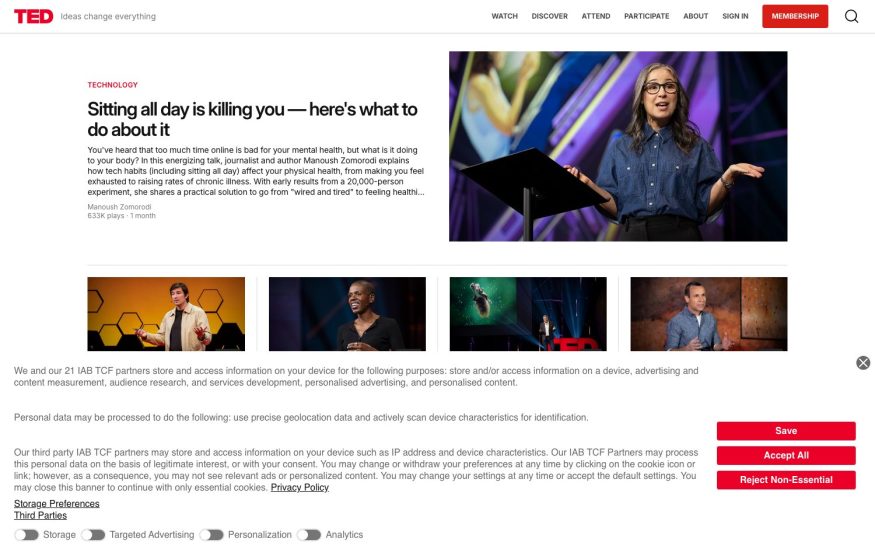Expand the Participate menu

click(x=647, y=16)
